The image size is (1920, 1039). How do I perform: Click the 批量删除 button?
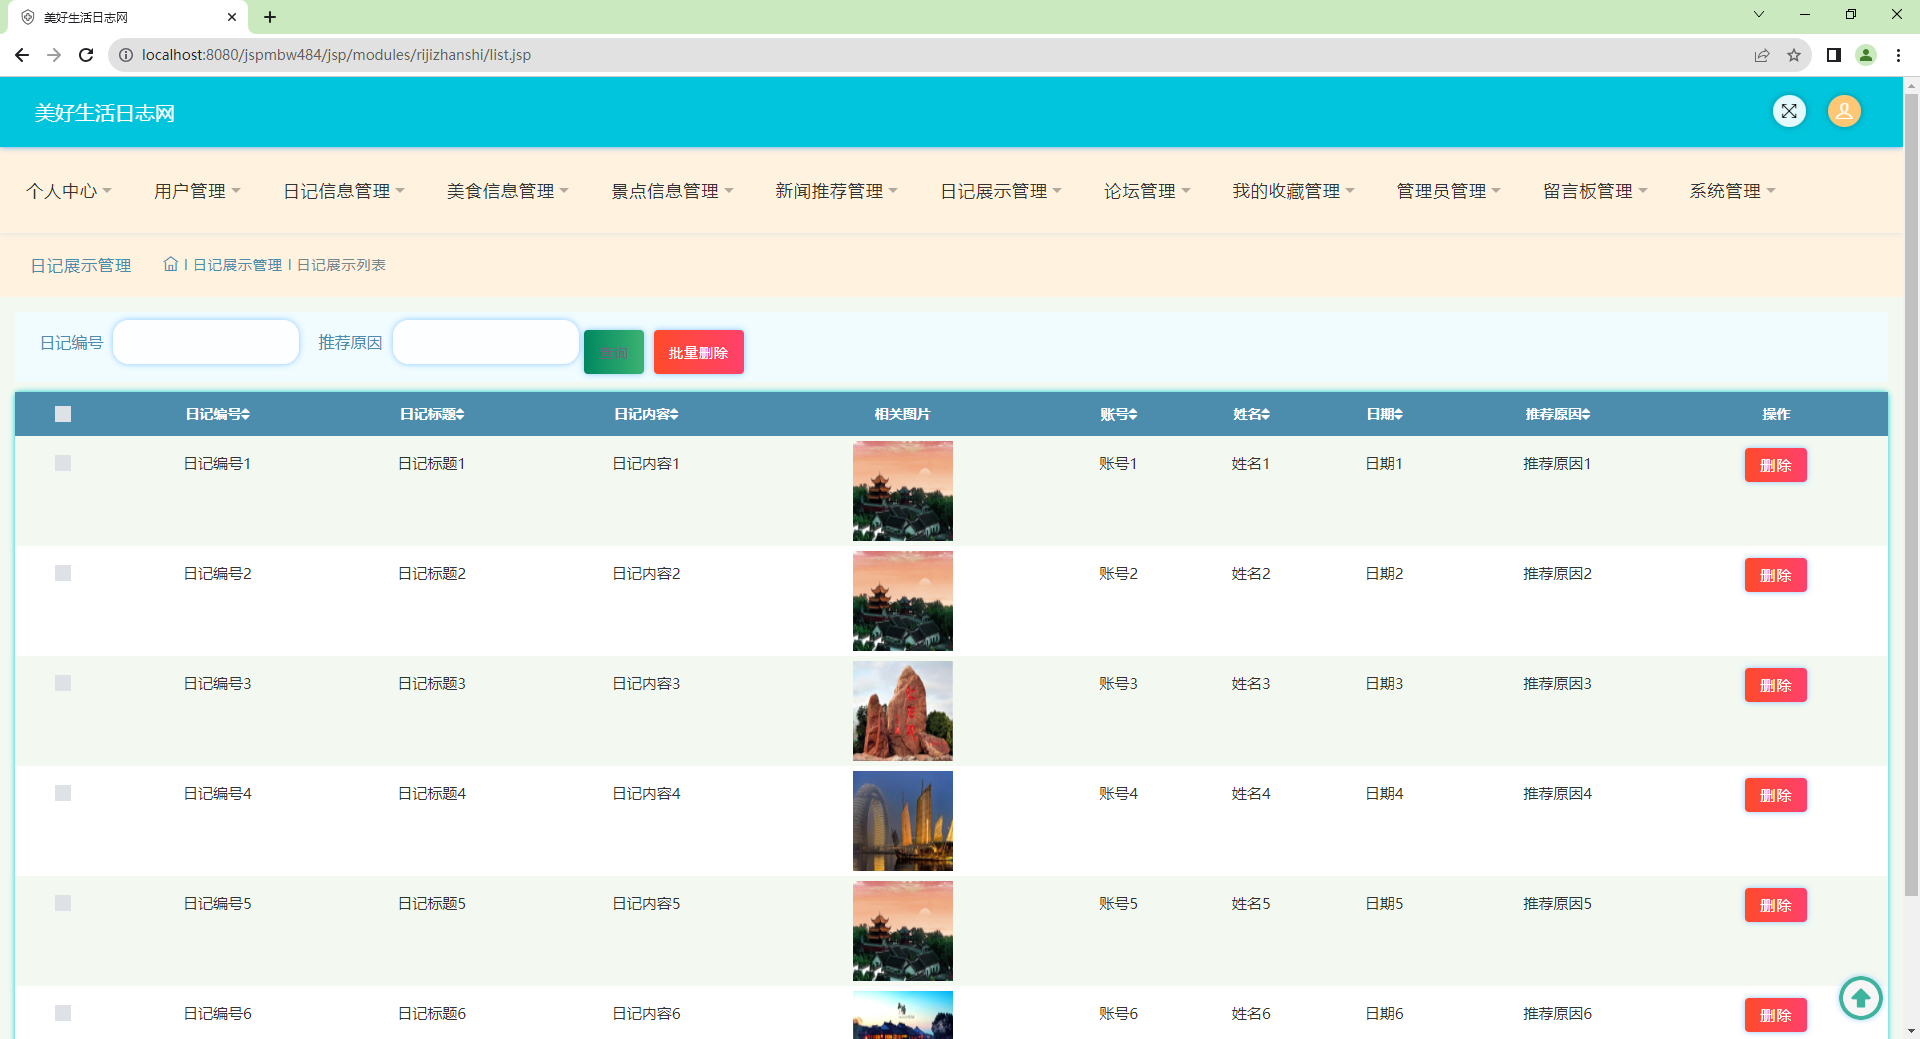(698, 351)
